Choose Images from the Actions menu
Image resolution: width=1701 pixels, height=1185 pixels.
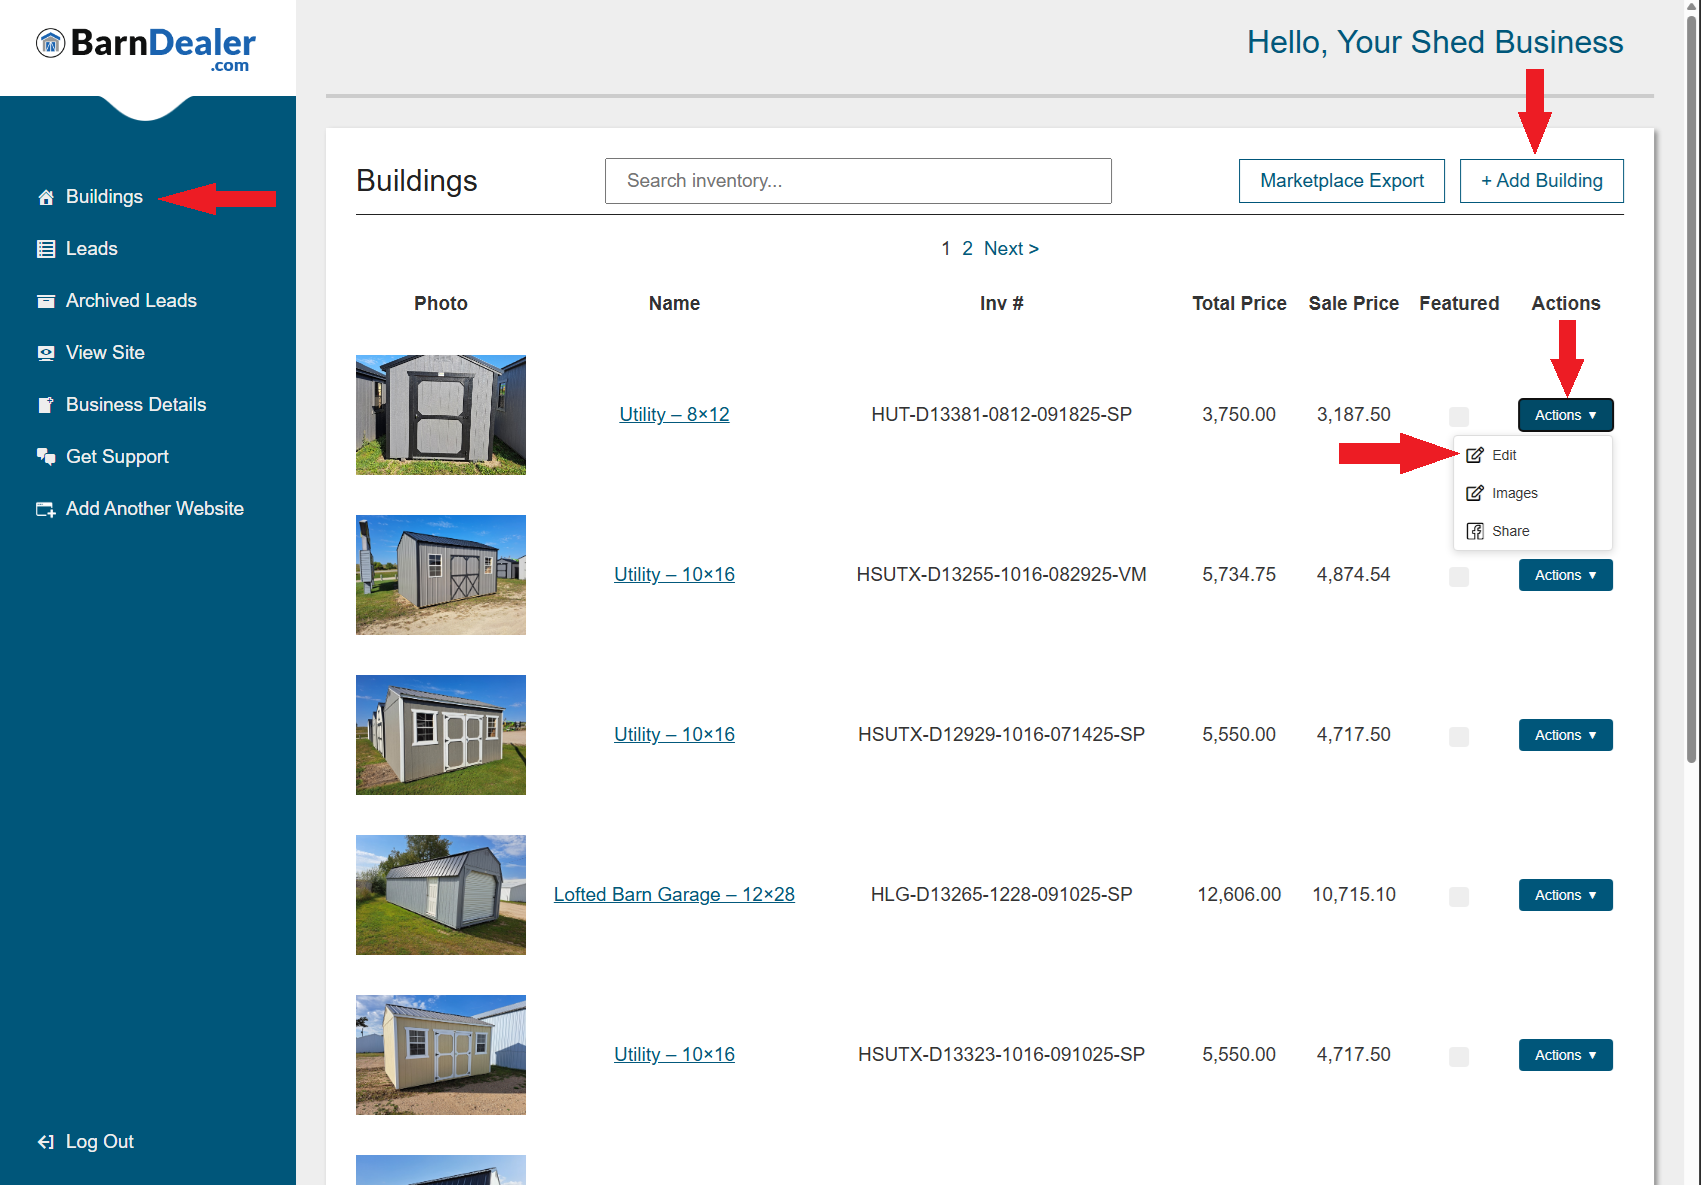[1532, 493]
